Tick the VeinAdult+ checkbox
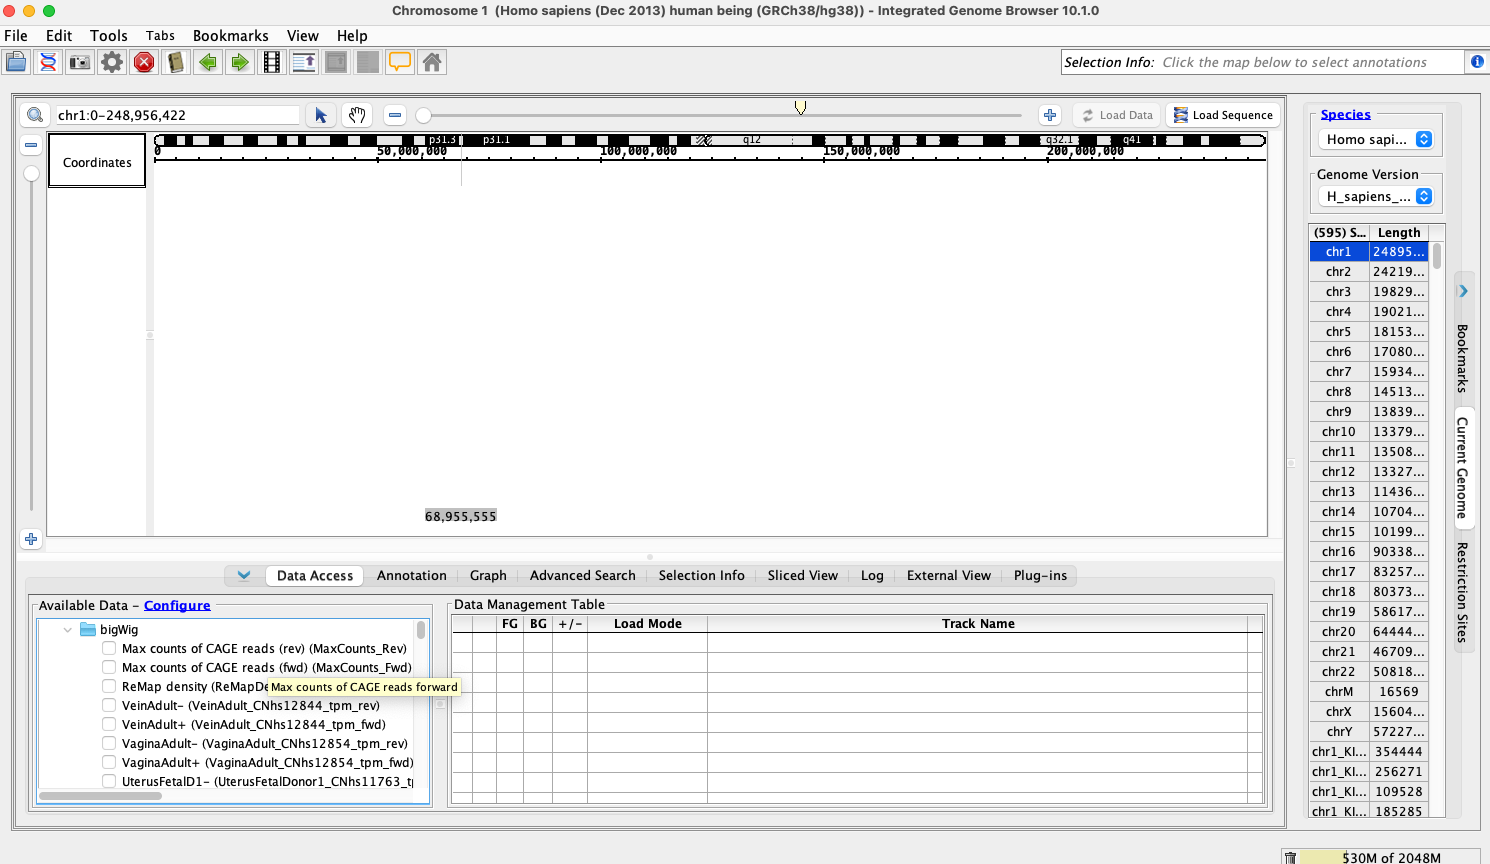Image resolution: width=1490 pixels, height=864 pixels. [x=109, y=725]
